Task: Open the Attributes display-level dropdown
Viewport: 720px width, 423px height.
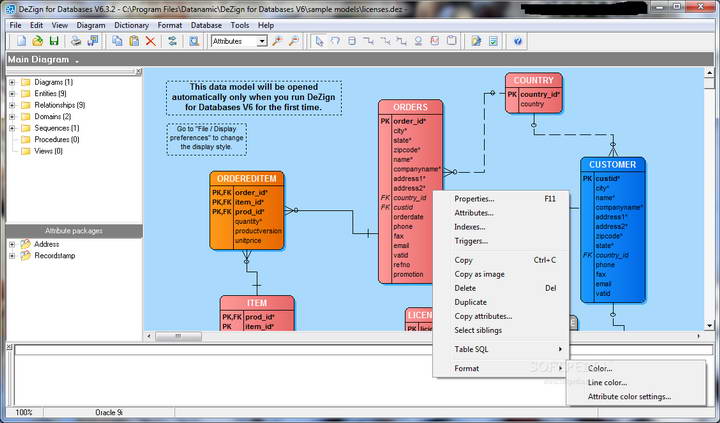Action: tap(261, 41)
